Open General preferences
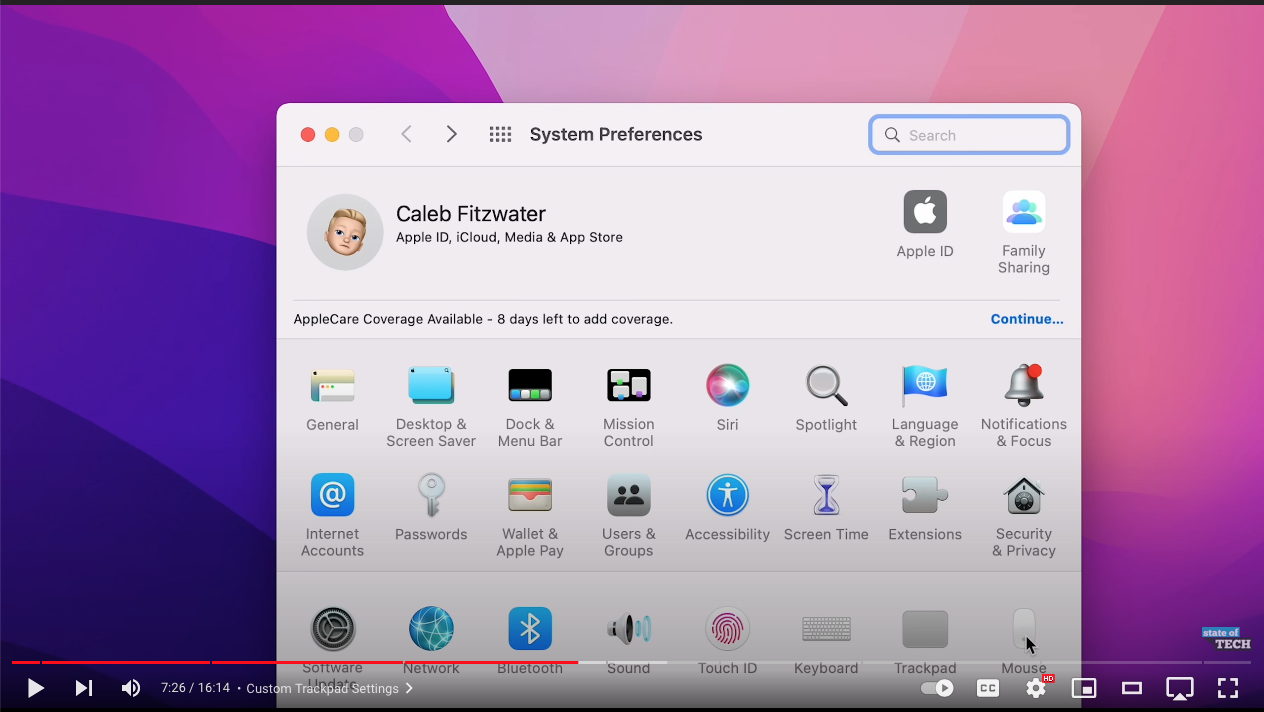 (x=332, y=398)
